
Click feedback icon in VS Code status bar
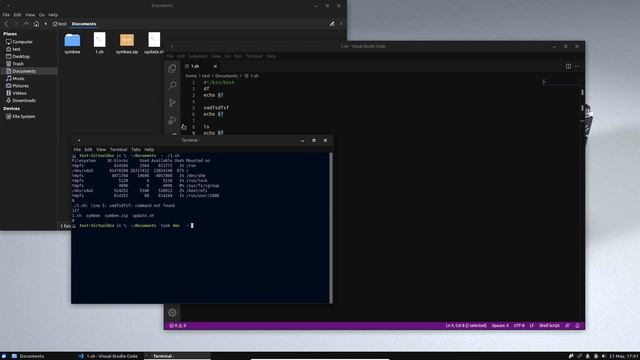tap(567, 326)
